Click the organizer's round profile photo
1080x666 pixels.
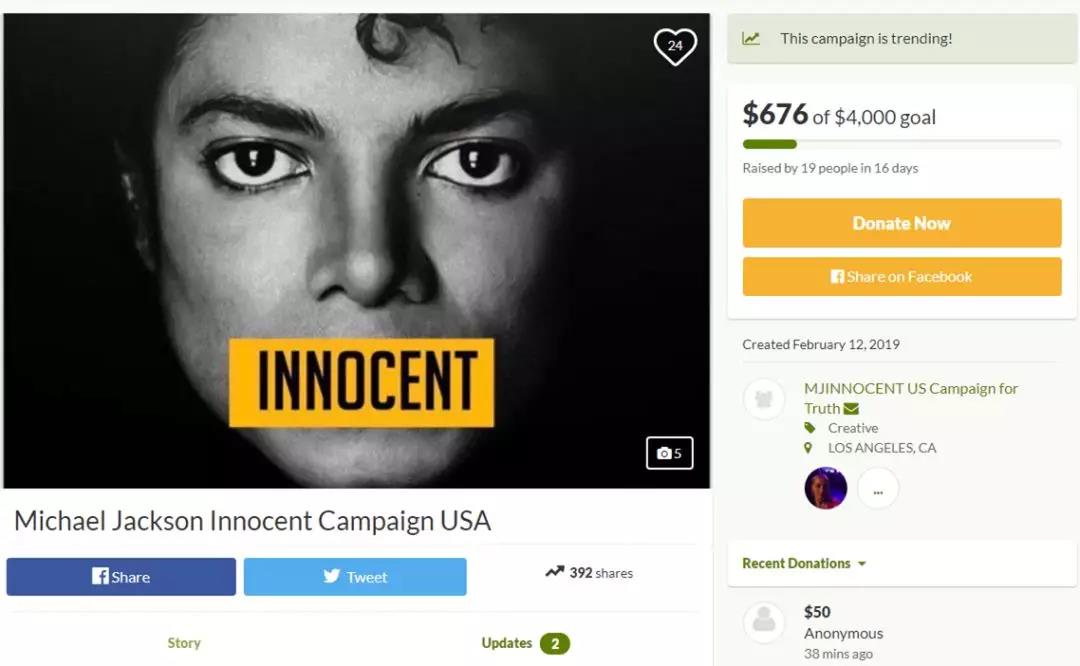click(825, 488)
